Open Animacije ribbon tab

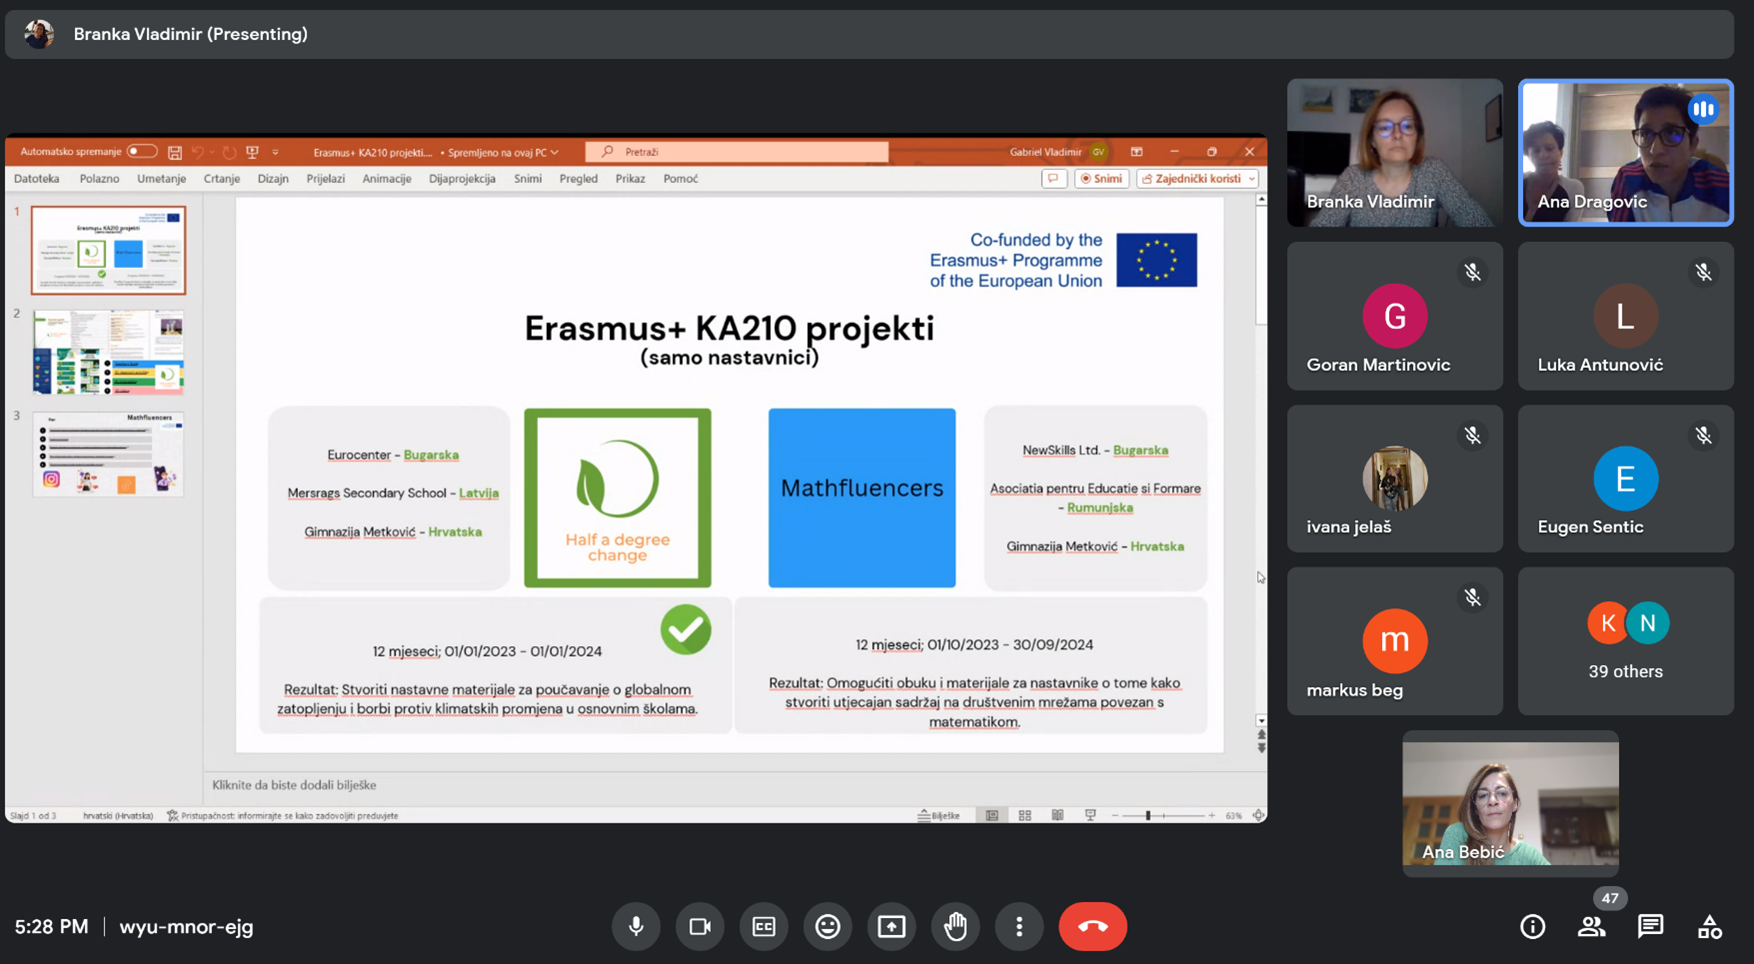tap(387, 179)
